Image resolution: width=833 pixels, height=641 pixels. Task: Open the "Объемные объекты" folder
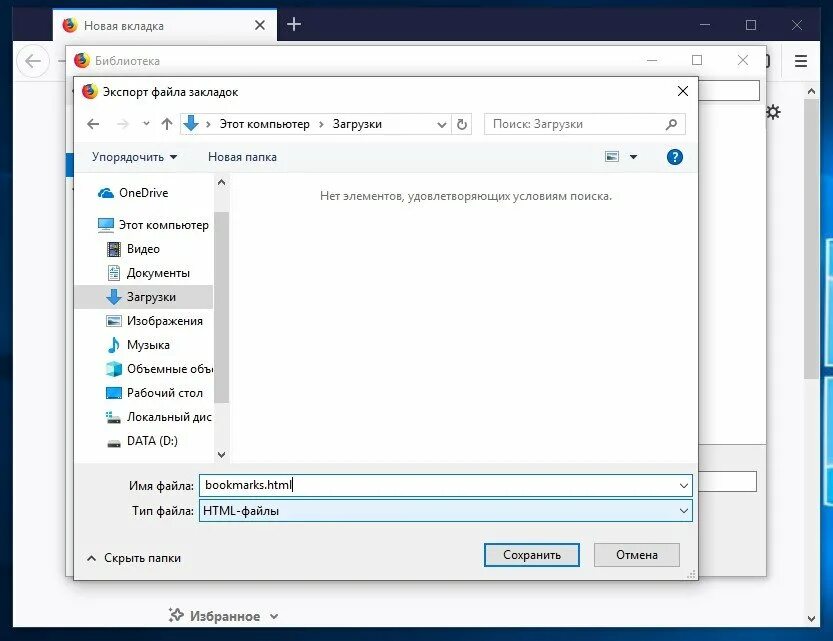159,369
